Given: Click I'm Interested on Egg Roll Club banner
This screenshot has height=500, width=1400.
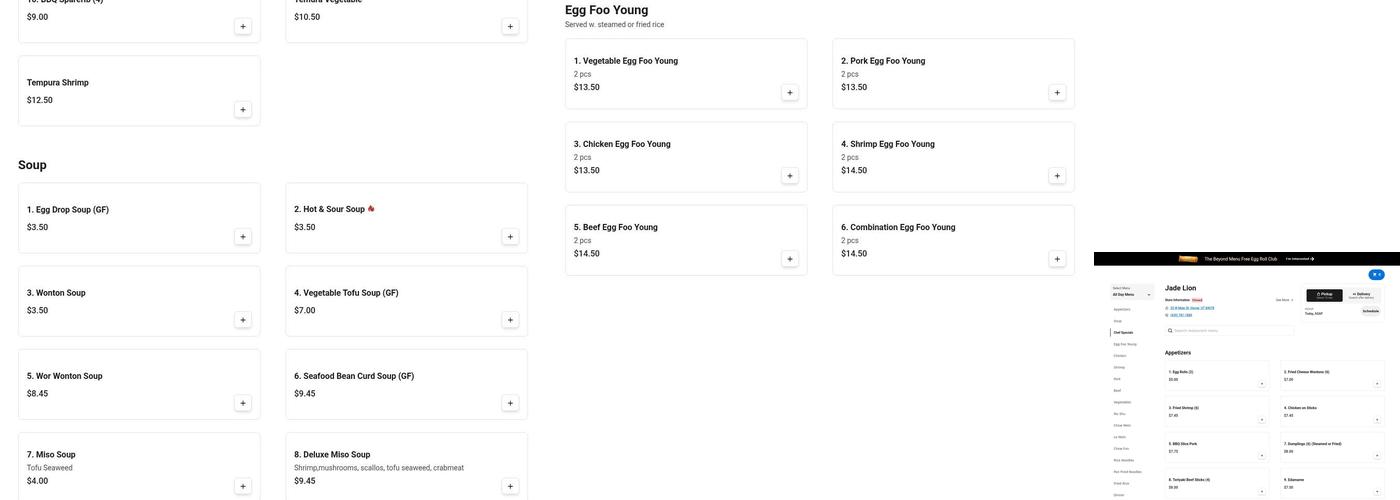Looking at the screenshot, I should click(x=1299, y=259).
